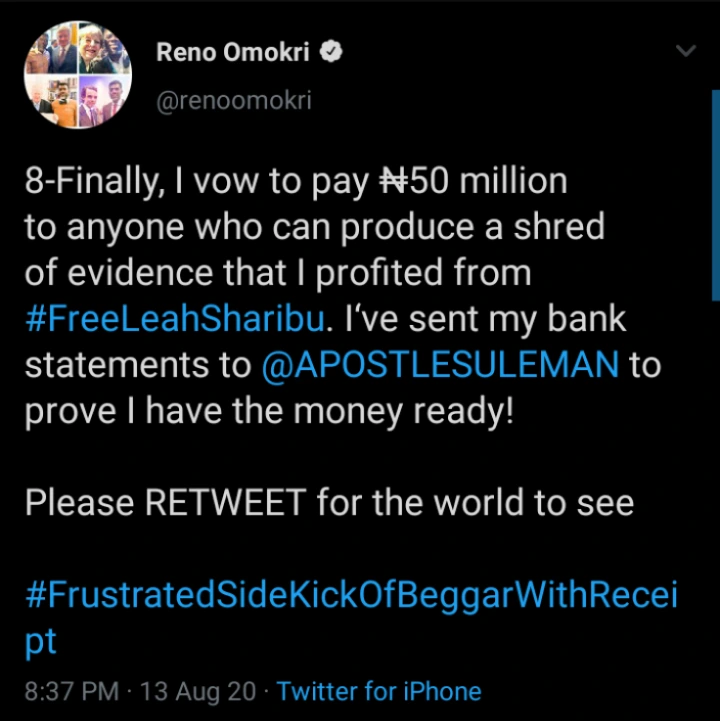Click the "prove I have the money ready!" line
The width and height of the screenshot is (720, 721).
(x=269, y=411)
